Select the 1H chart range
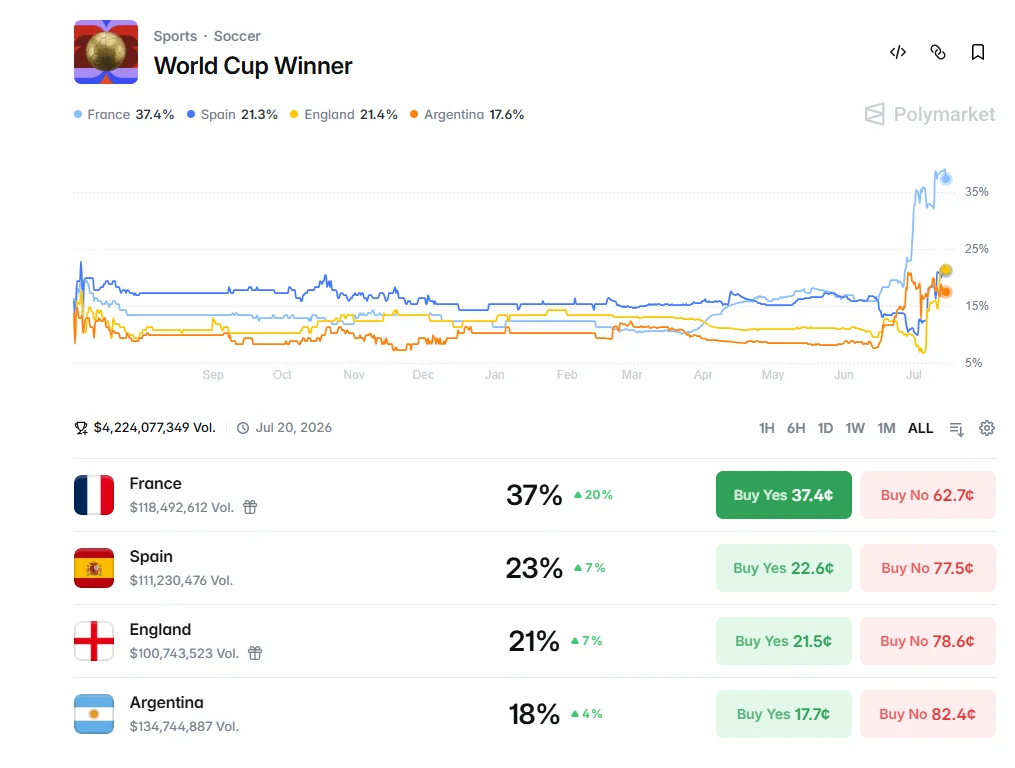The height and width of the screenshot is (768, 1015). [x=766, y=428]
